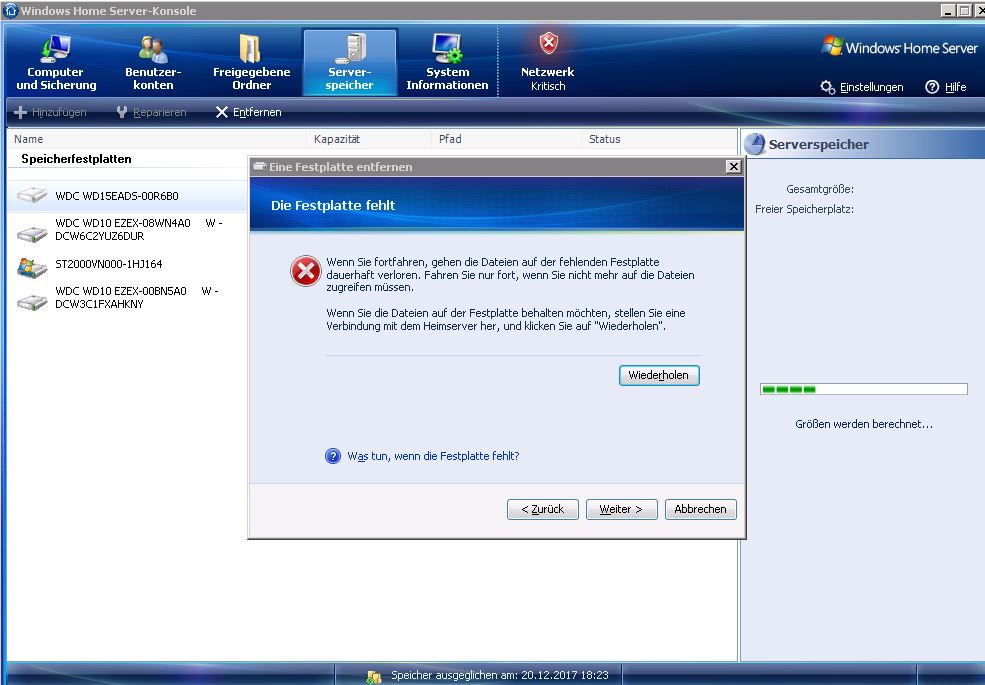Image resolution: width=985 pixels, height=685 pixels.
Task: Select the WDC WD10 EZEX-08WN4A0 drive
Action: [122, 230]
